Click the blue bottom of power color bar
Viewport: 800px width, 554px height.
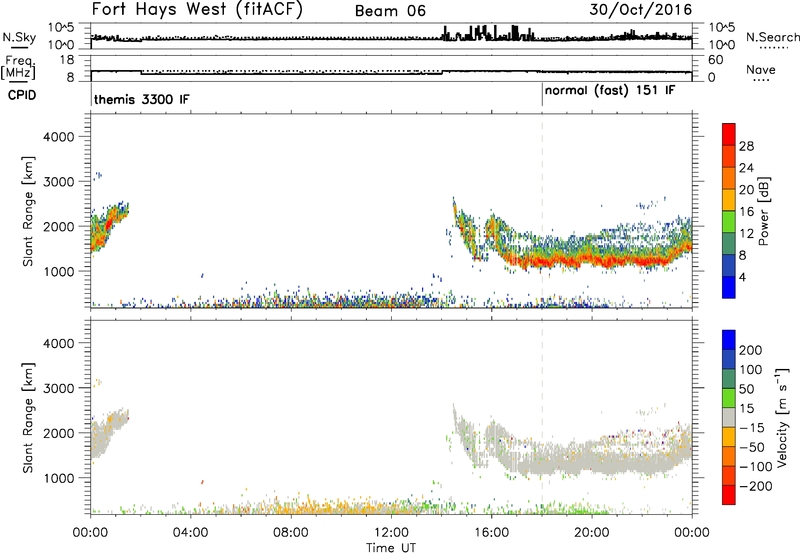(x=729, y=287)
